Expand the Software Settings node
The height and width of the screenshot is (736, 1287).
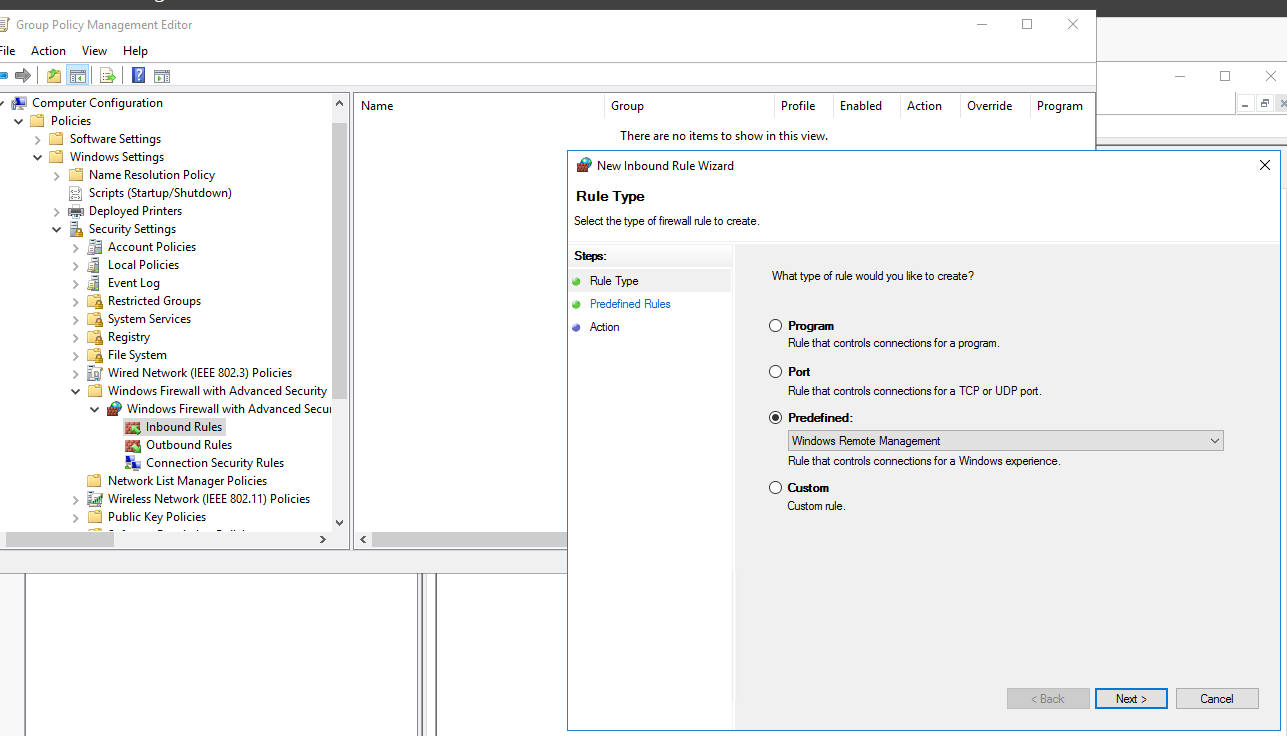38,139
